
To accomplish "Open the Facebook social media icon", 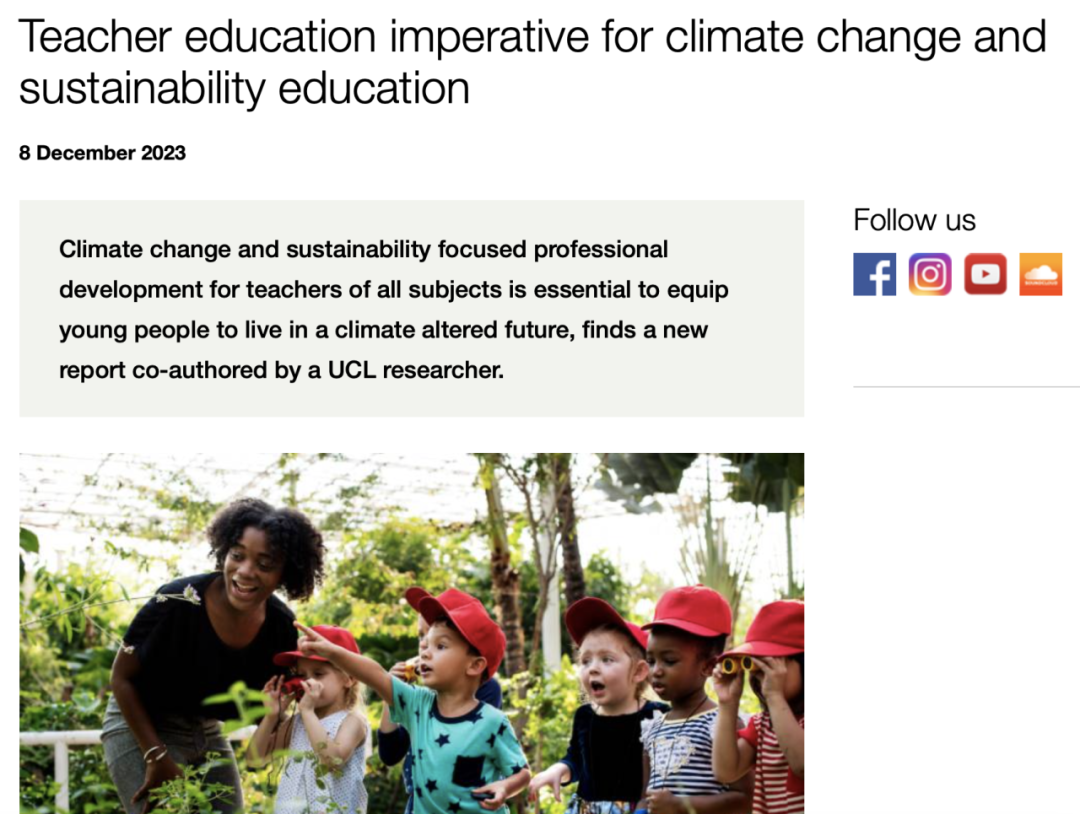I will click(x=874, y=274).
